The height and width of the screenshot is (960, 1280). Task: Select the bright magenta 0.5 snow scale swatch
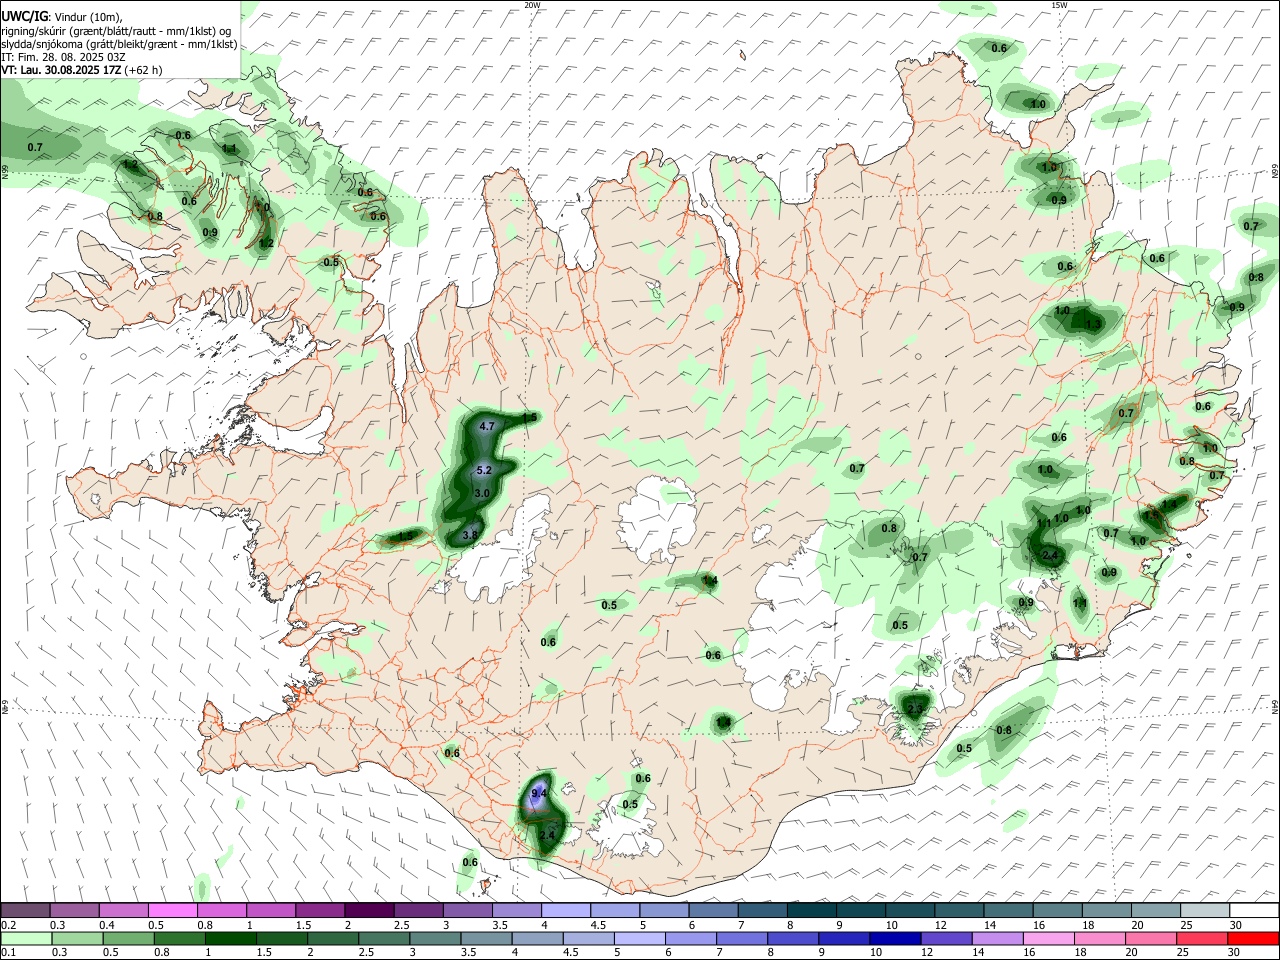[x=171, y=910]
